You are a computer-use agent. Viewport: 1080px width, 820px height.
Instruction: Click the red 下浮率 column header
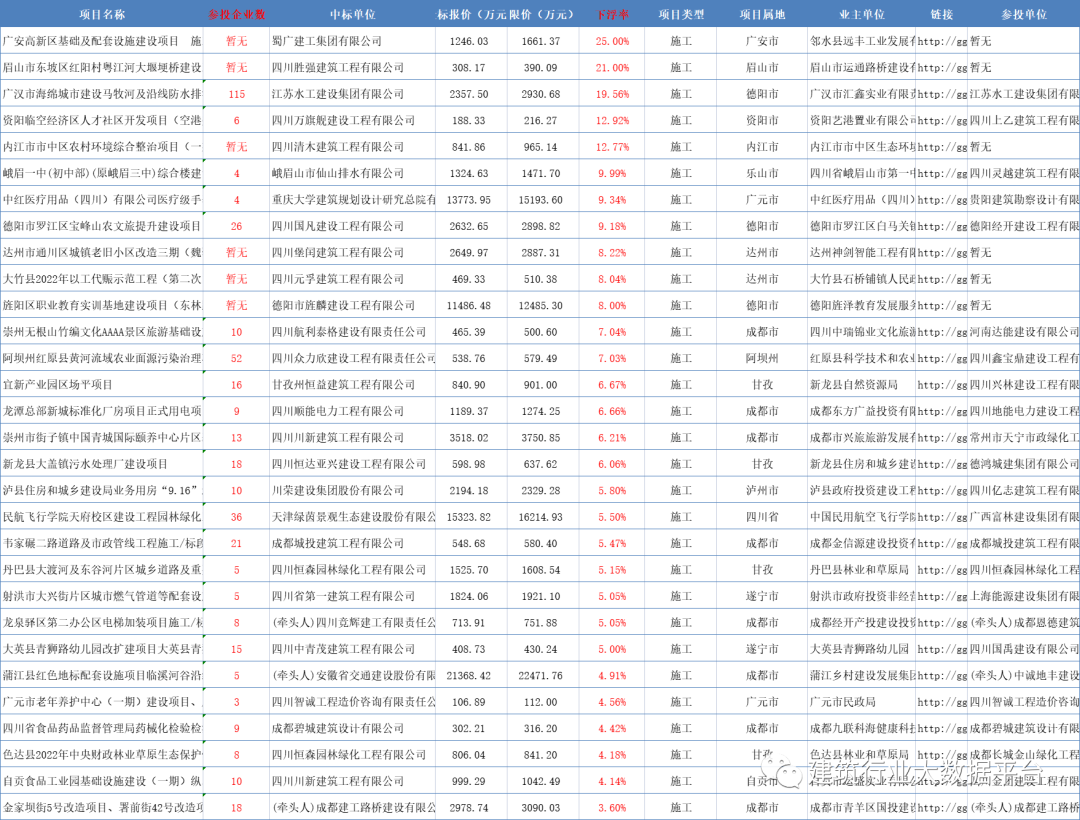pyautogui.click(x=612, y=14)
